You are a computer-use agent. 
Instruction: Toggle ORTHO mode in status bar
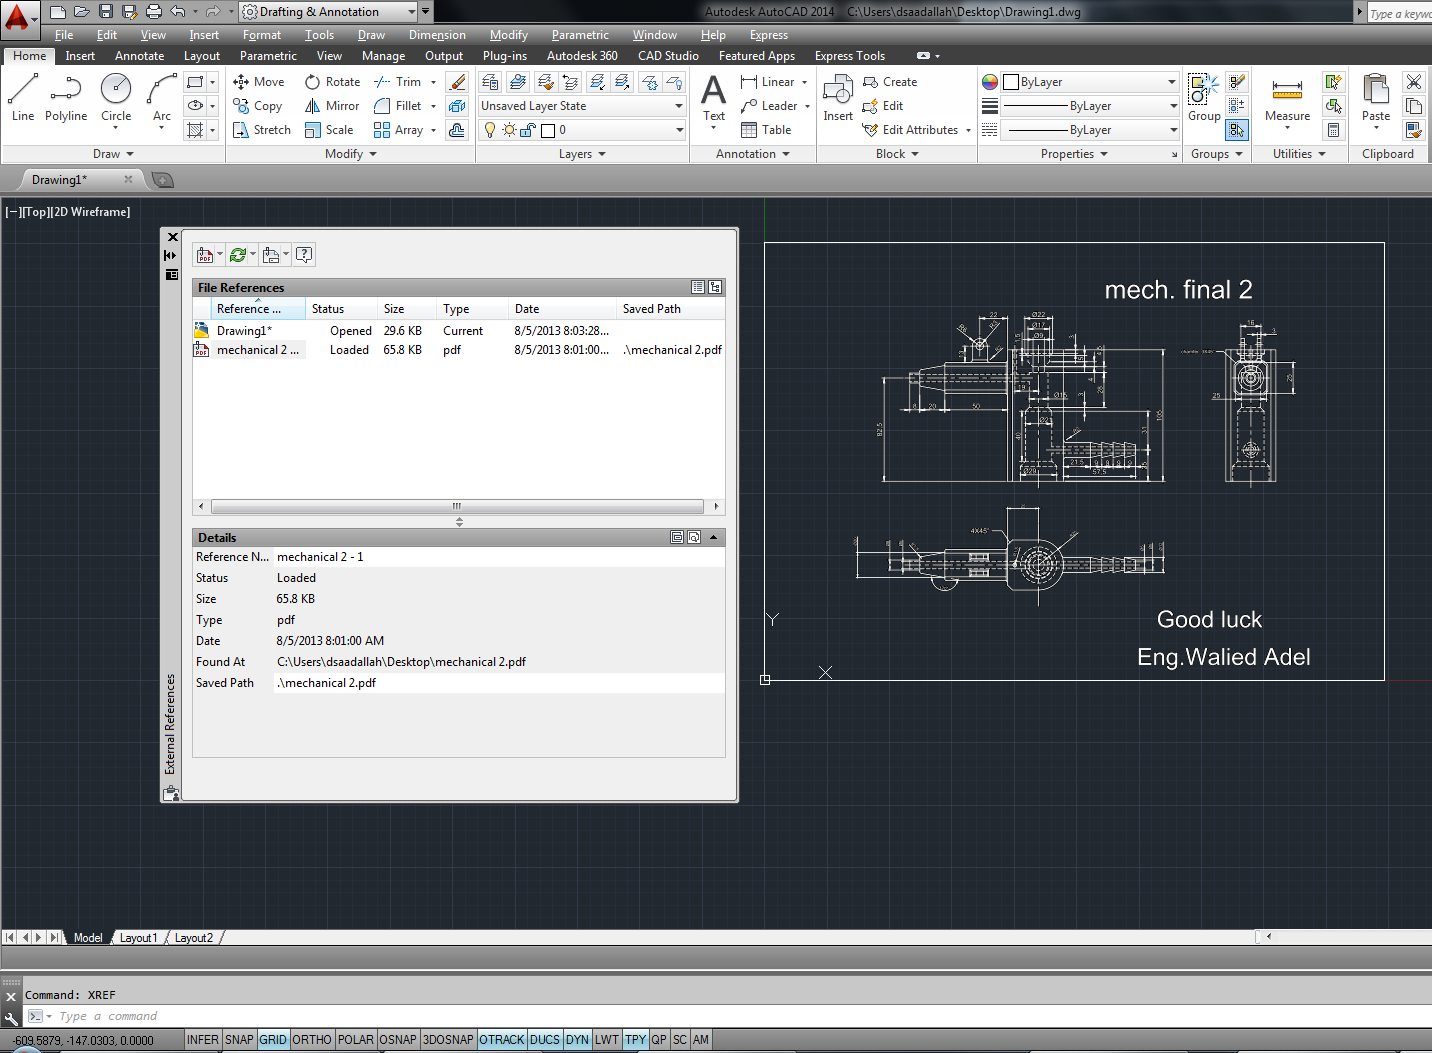(x=312, y=1040)
